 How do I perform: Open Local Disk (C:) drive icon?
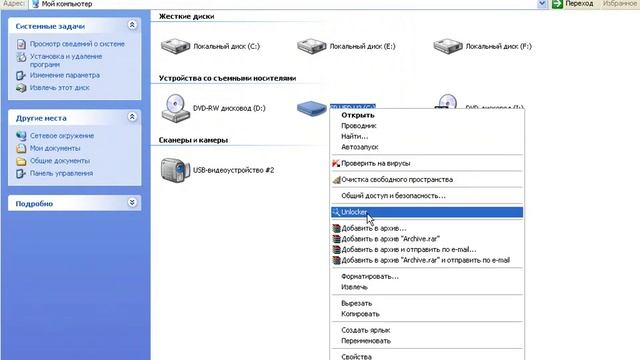point(176,46)
